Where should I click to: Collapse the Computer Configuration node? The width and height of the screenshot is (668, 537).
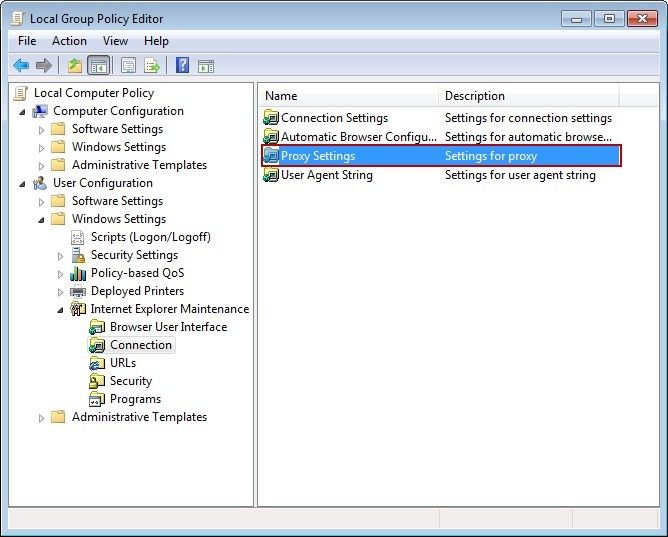coord(23,112)
